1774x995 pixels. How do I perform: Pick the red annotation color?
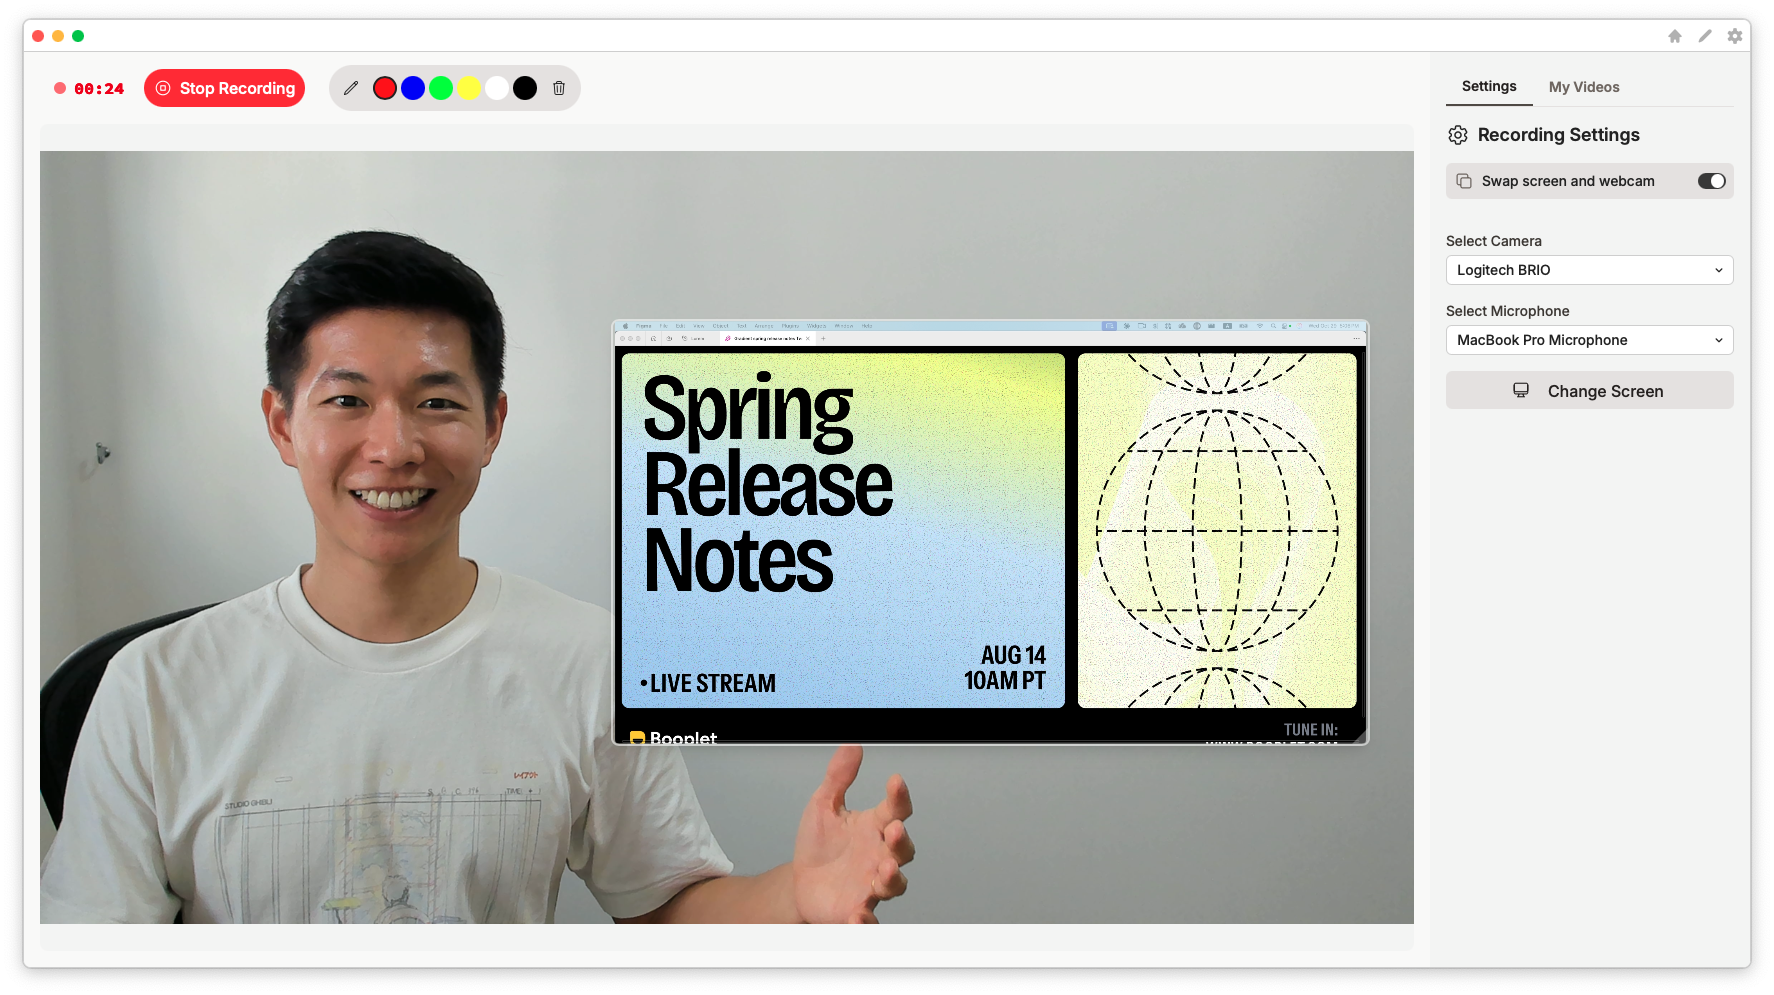pyautogui.click(x=385, y=88)
